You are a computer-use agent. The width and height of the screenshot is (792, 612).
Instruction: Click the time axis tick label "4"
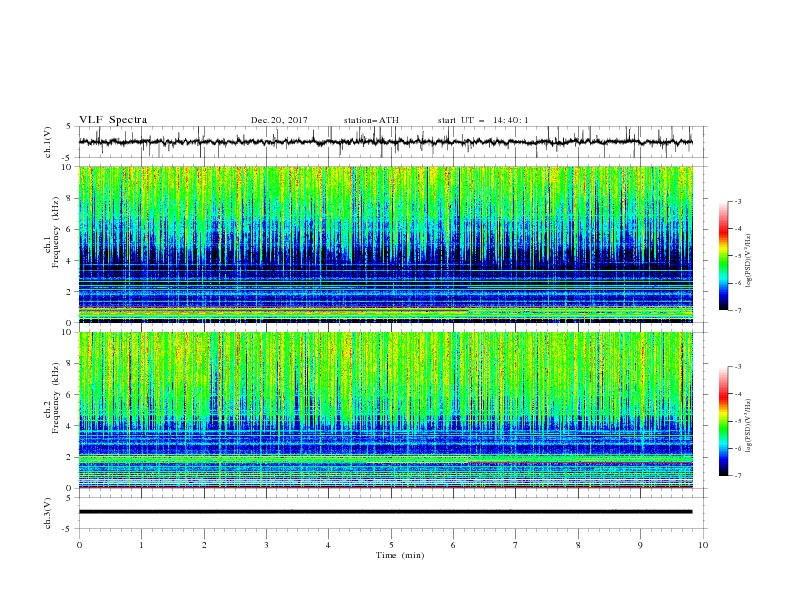328,545
